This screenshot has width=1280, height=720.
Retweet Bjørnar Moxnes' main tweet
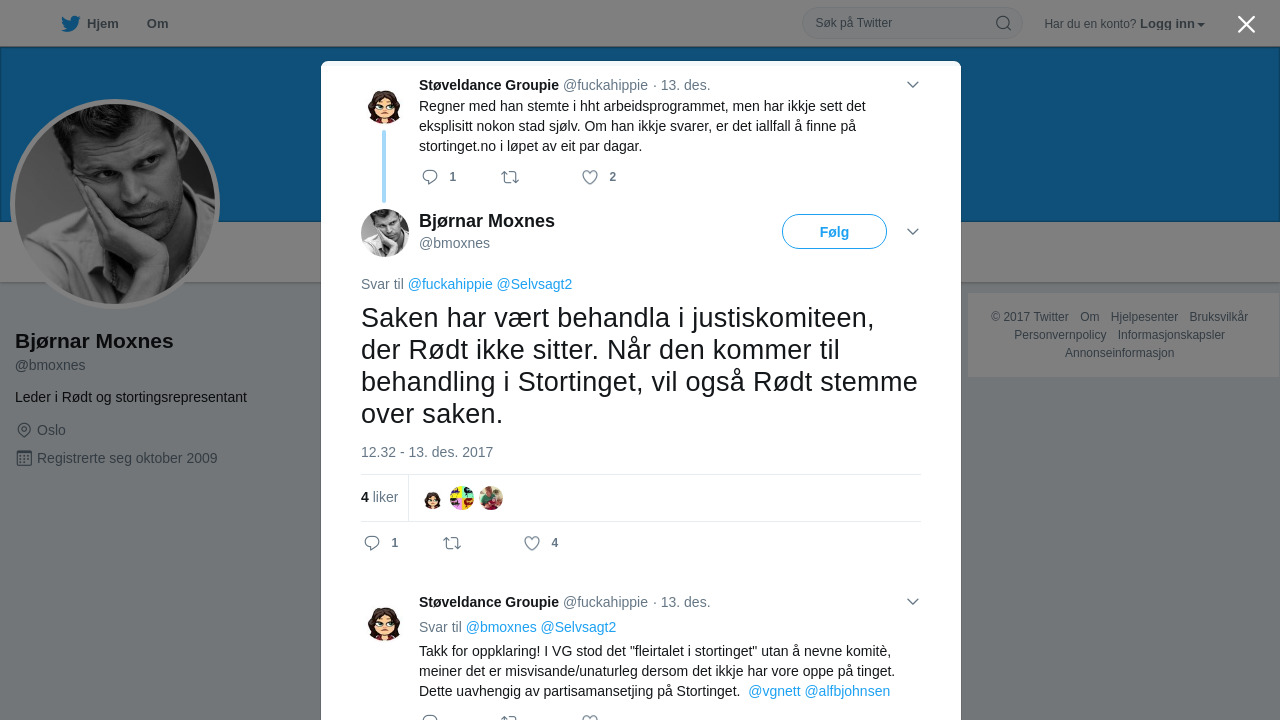coord(452,543)
